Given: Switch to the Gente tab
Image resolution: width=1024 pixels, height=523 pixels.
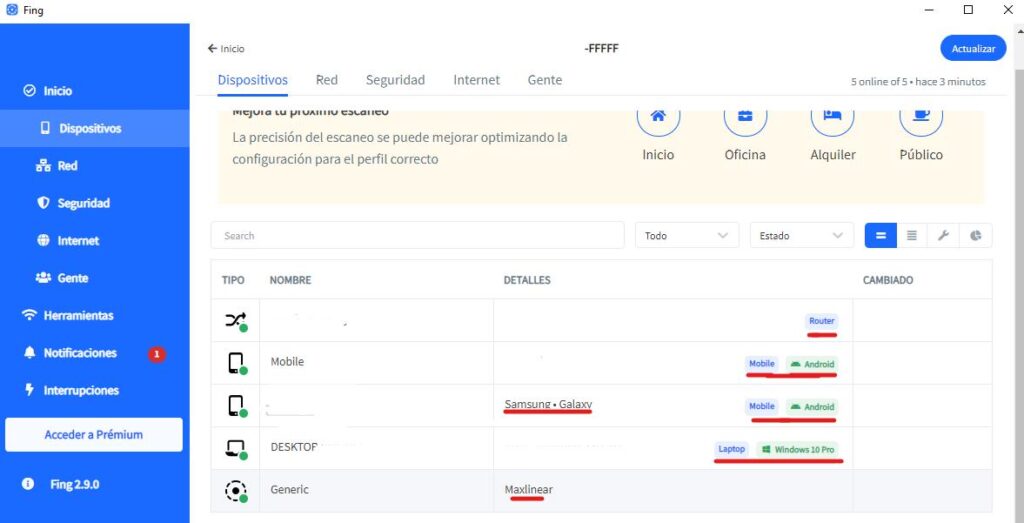Looking at the screenshot, I should point(545,80).
